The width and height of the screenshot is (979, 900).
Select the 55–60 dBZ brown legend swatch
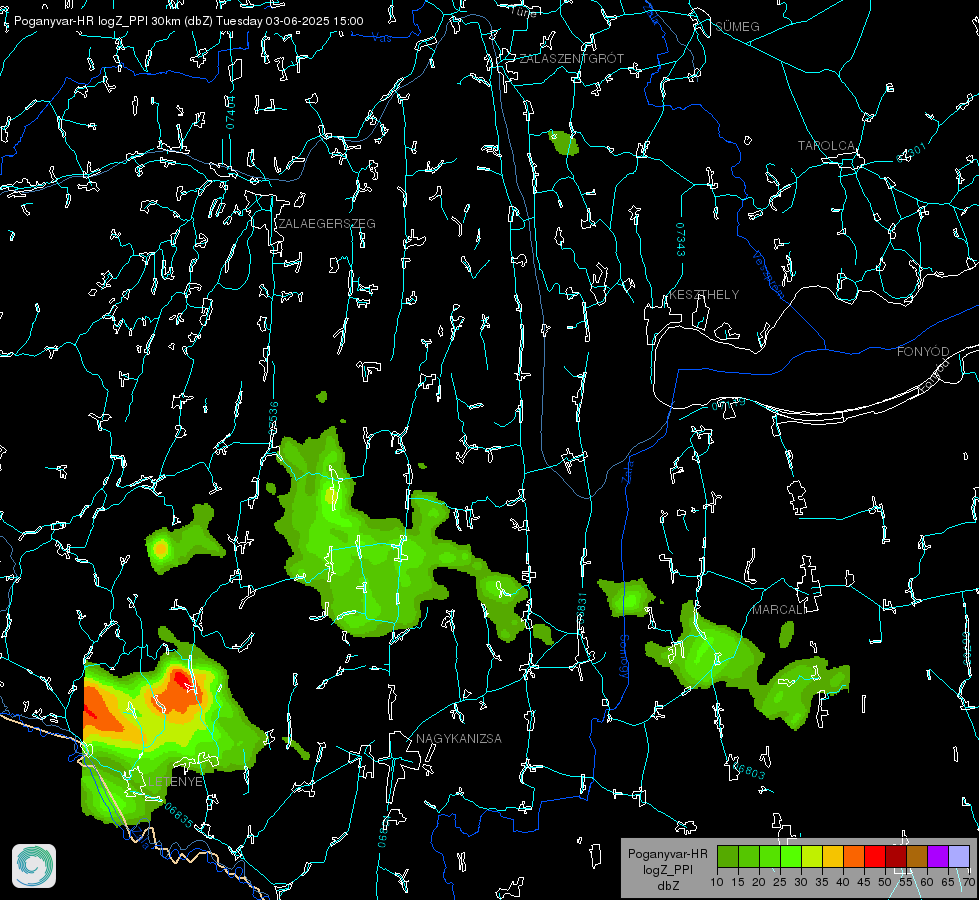(917, 857)
